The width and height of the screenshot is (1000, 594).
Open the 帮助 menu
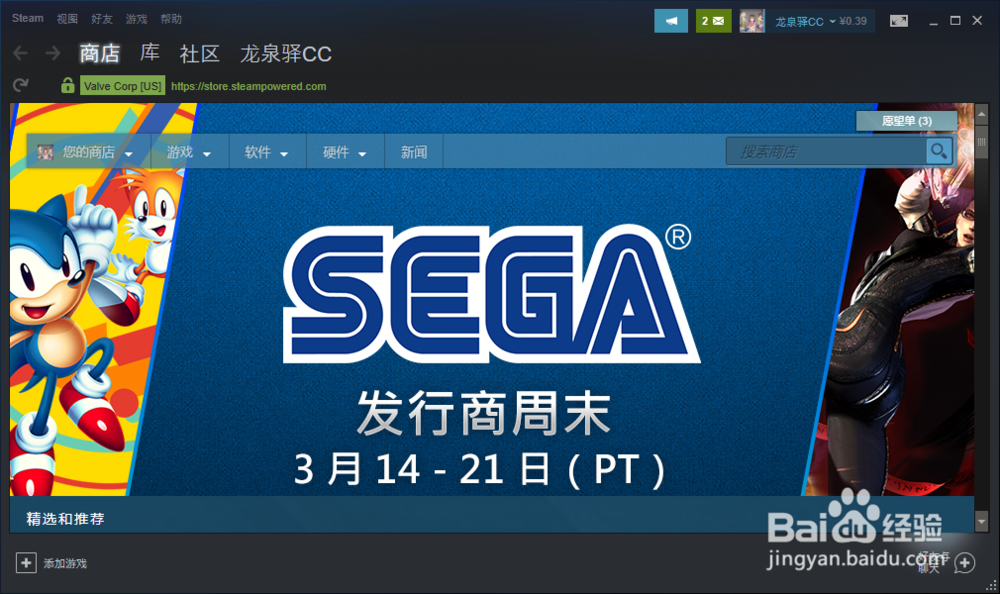(x=171, y=19)
